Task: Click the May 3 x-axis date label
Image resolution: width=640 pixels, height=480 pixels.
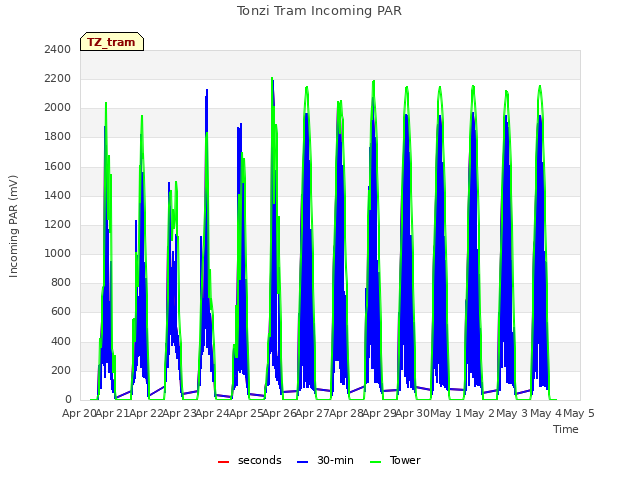Action: coord(512,413)
